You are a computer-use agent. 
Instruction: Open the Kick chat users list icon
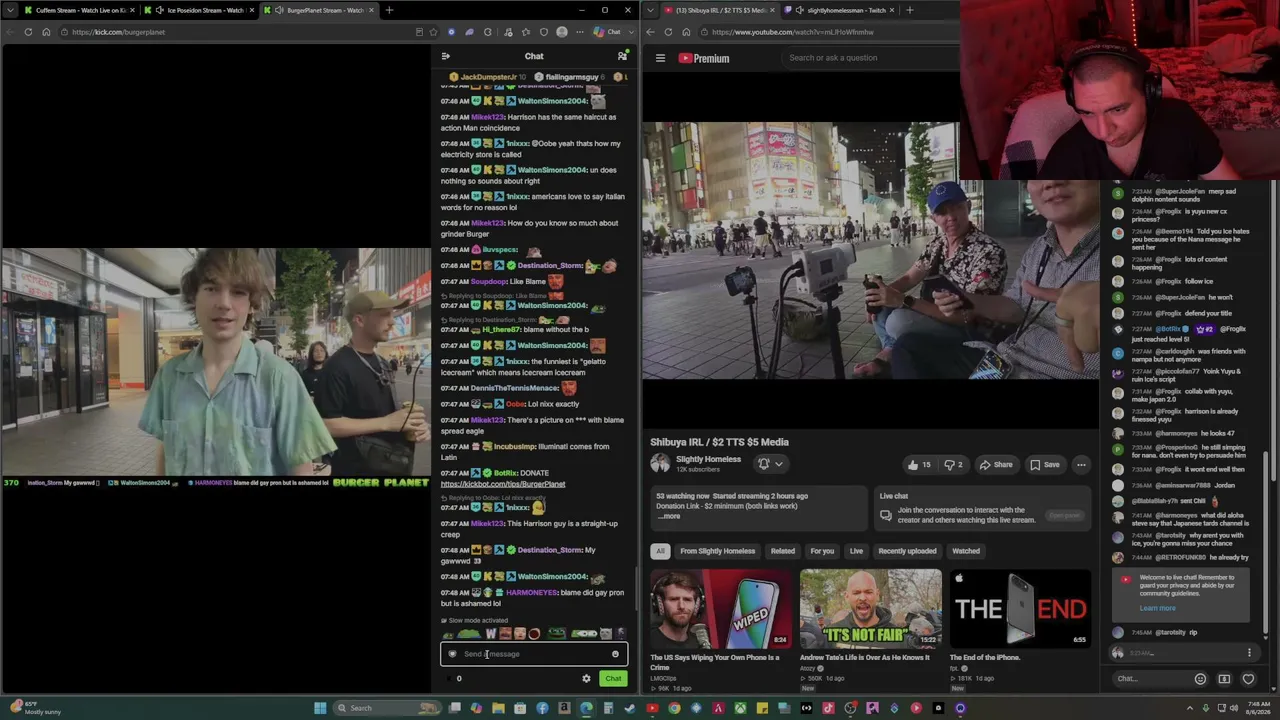(x=622, y=56)
